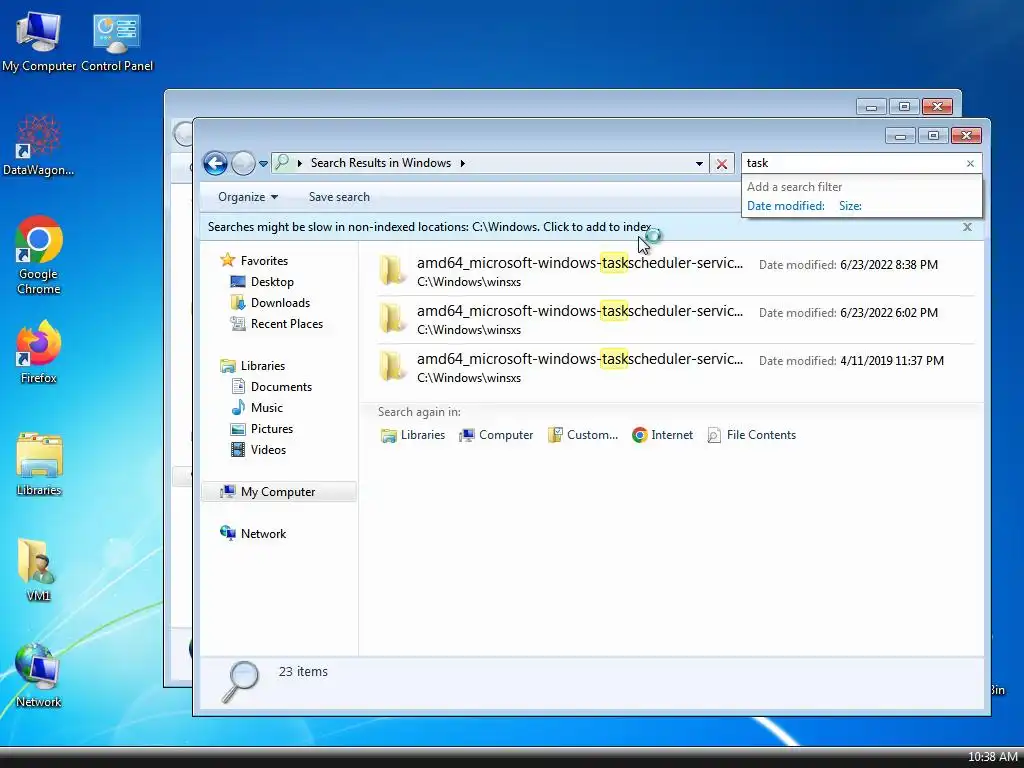Click inside the 'task' search field

point(852,163)
